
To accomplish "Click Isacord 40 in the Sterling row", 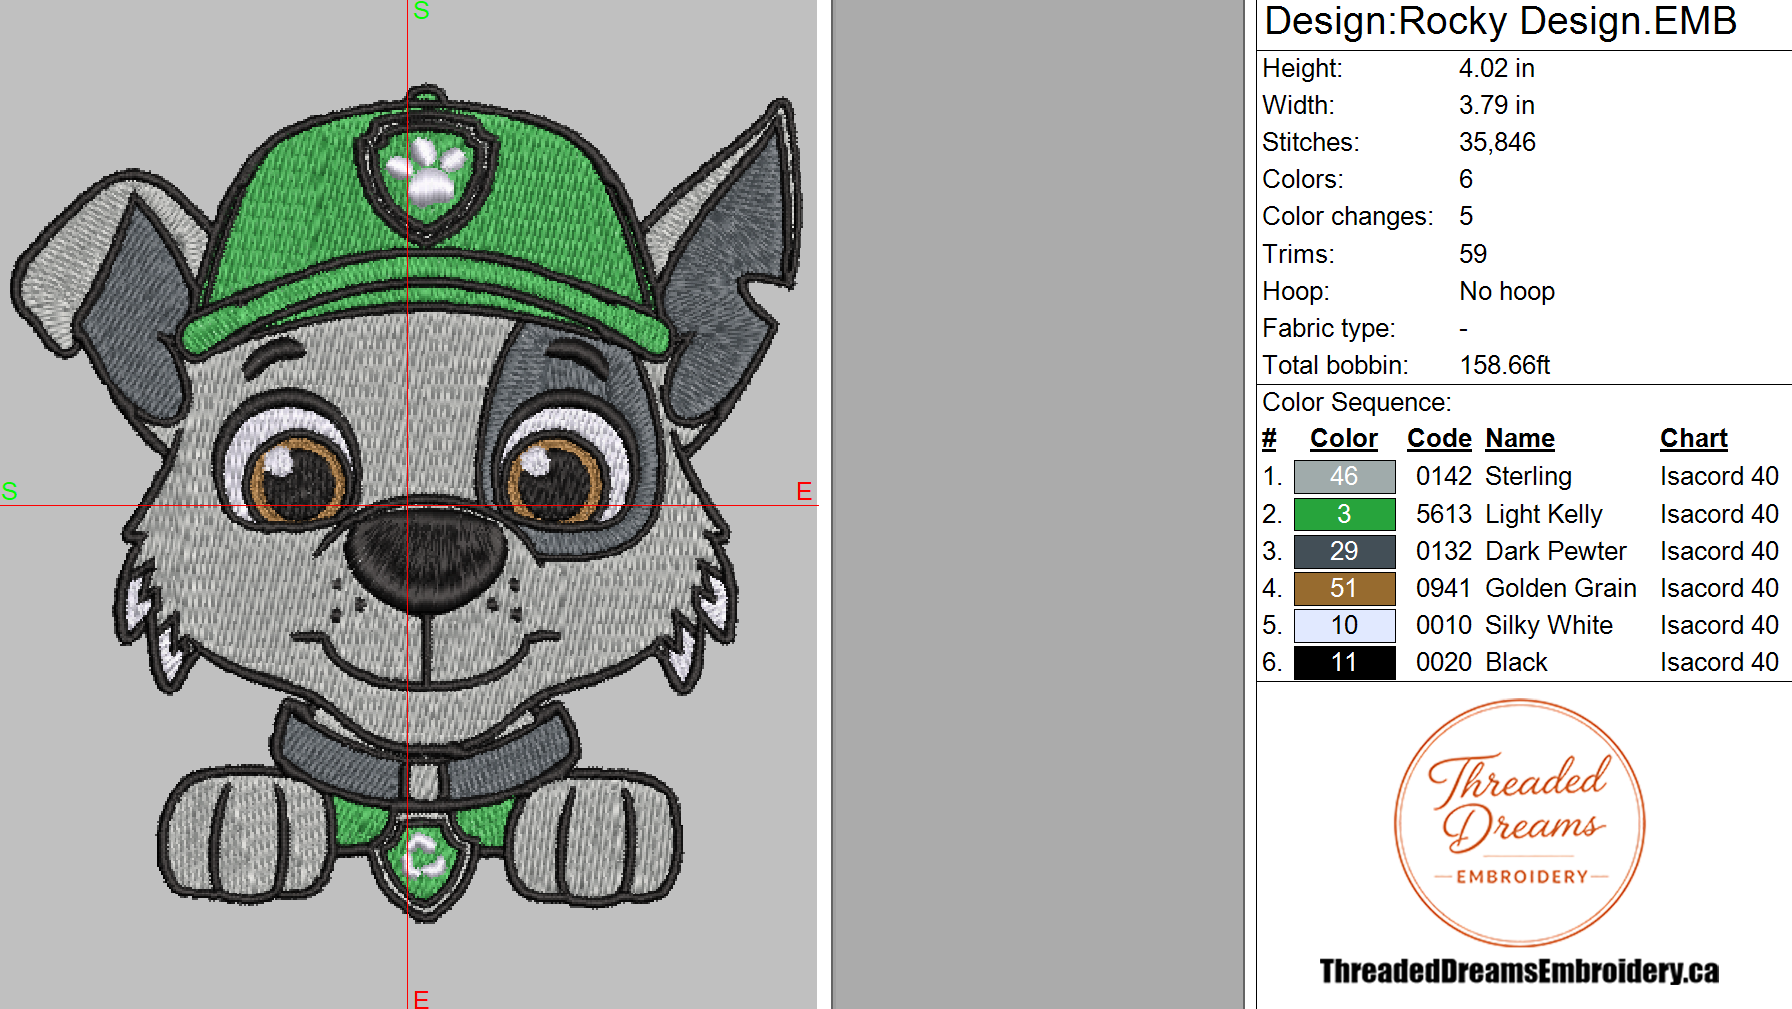I will (1719, 477).
